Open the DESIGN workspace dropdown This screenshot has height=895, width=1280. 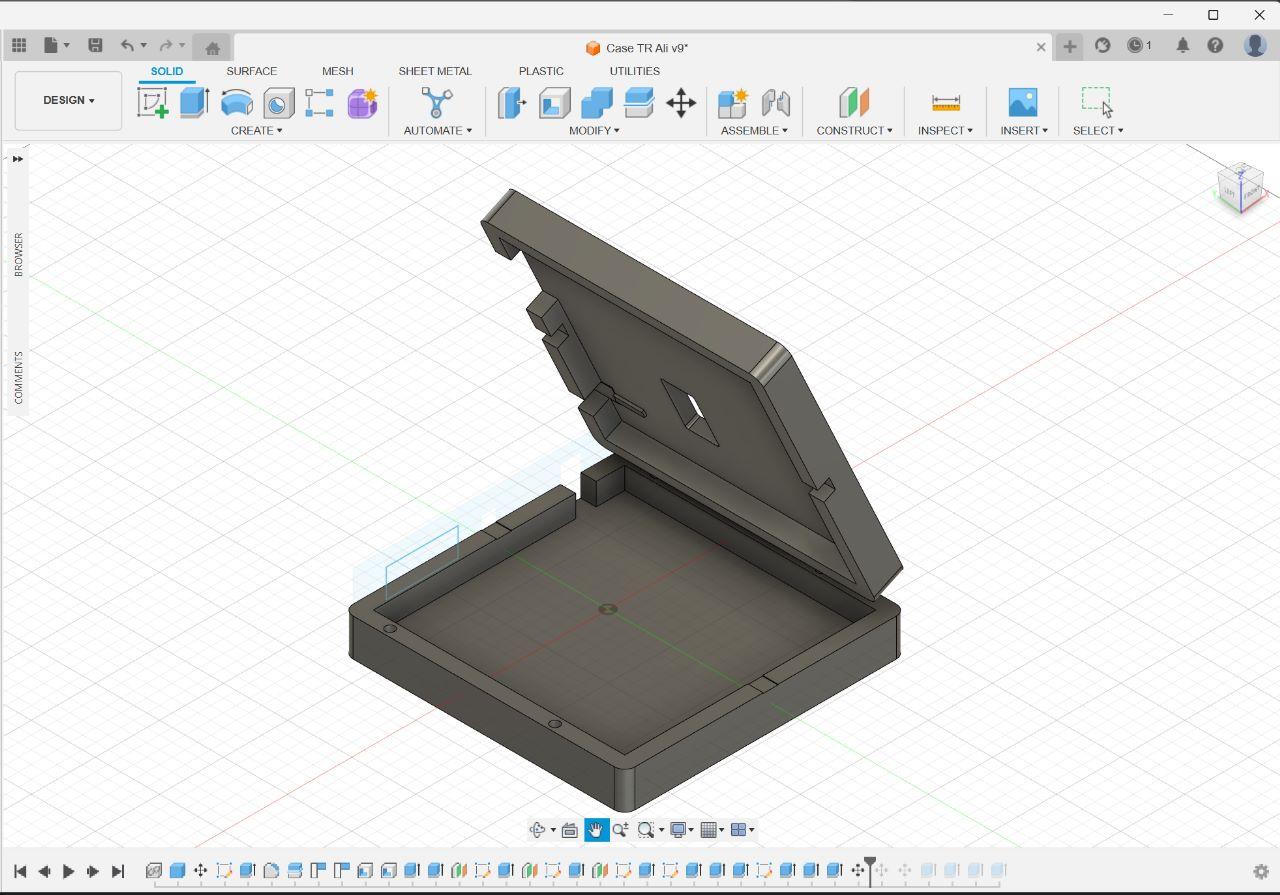click(x=69, y=100)
